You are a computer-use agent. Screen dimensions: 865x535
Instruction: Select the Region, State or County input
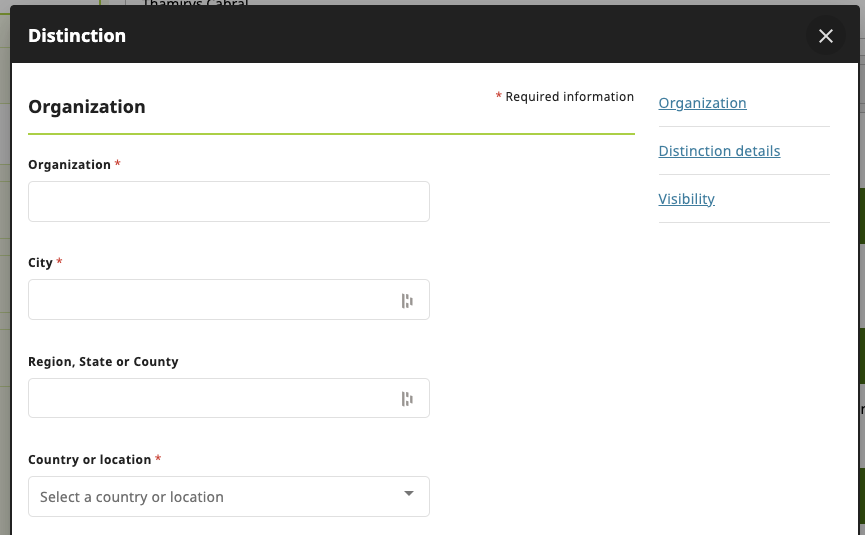click(x=210, y=398)
